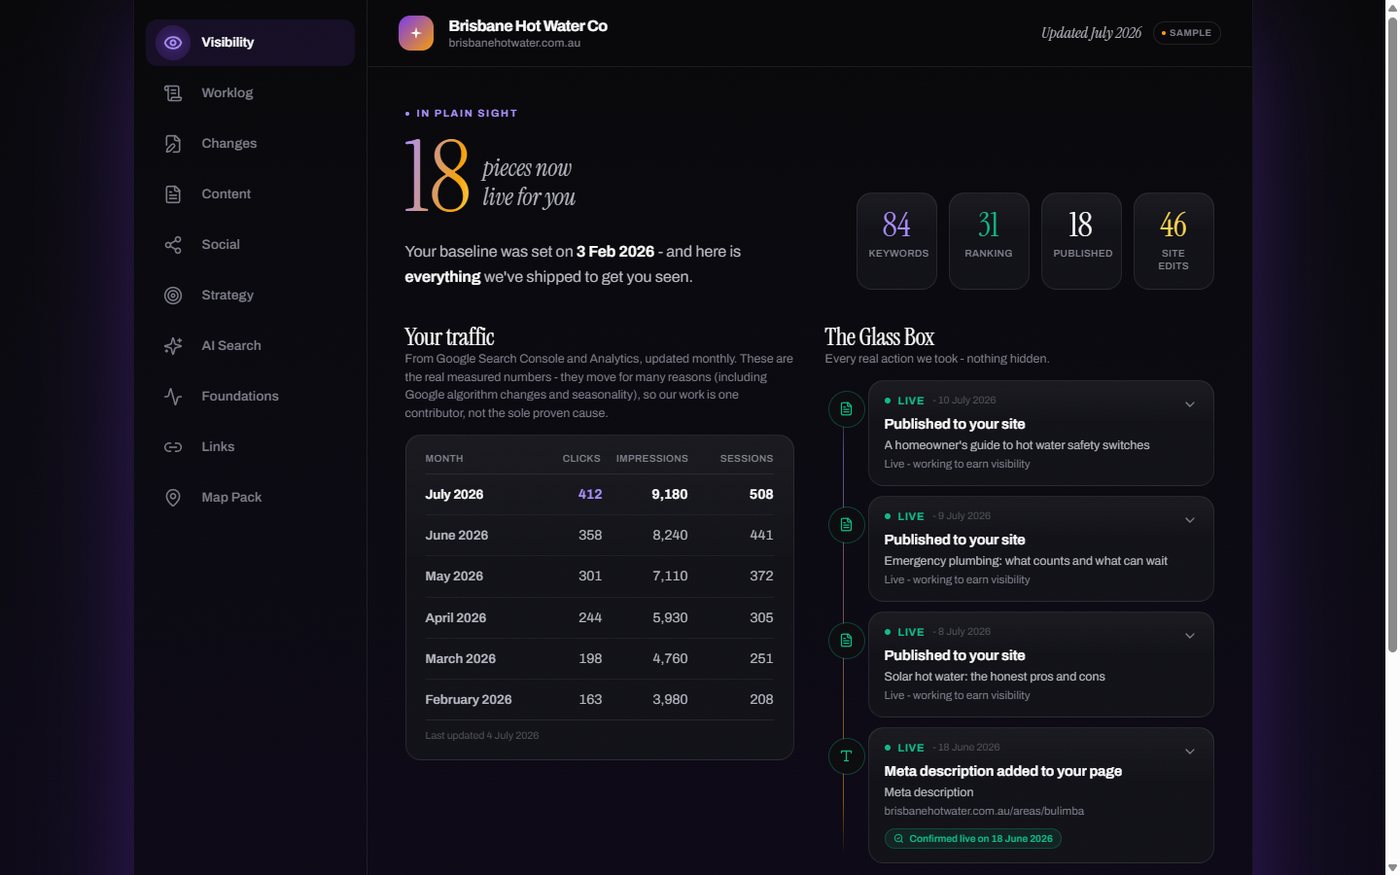Expand the Solar hot water card chevron
Viewport: 1400px width, 875px height.
[x=1190, y=636]
